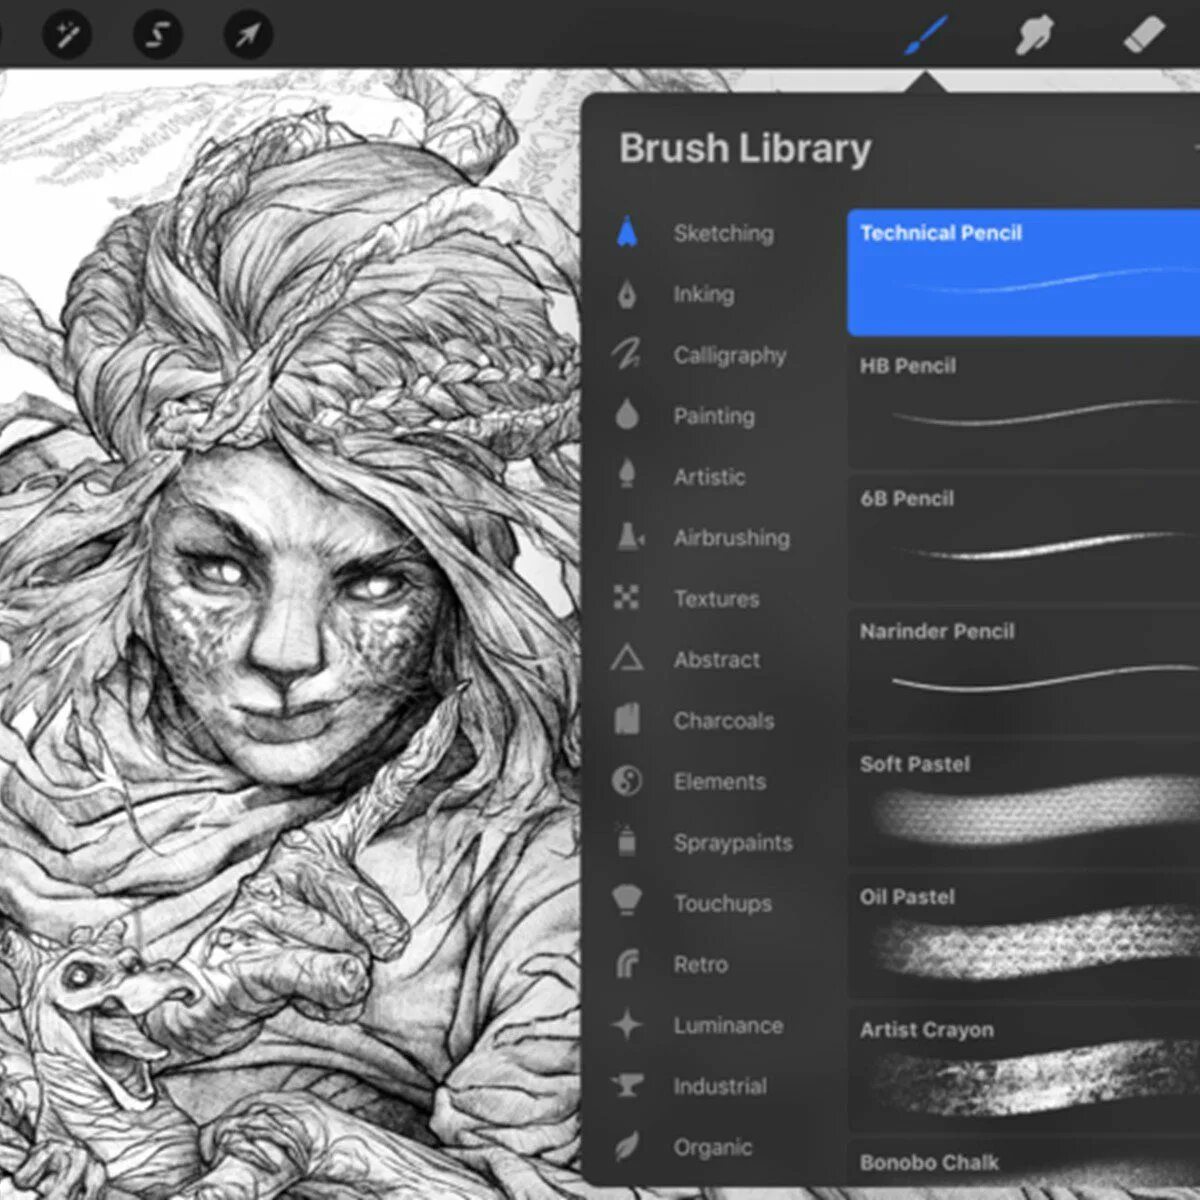Switch to Retro brush category
This screenshot has width=1200, height=1200.
[x=700, y=965]
